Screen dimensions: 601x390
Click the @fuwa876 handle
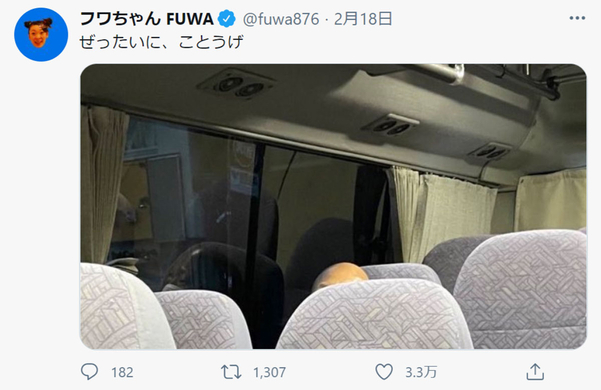tap(281, 19)
